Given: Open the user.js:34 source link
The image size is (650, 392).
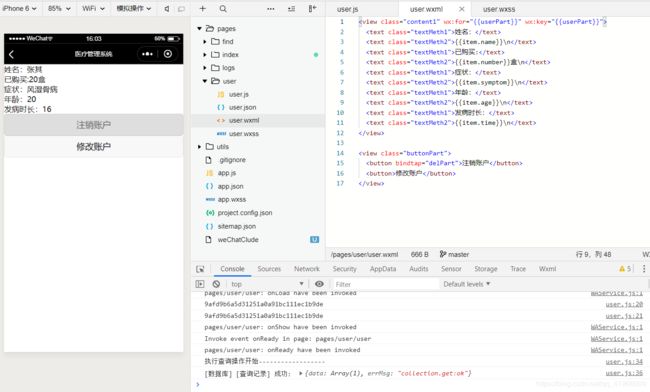Looking at the screenshot, I should pos(624,362).
